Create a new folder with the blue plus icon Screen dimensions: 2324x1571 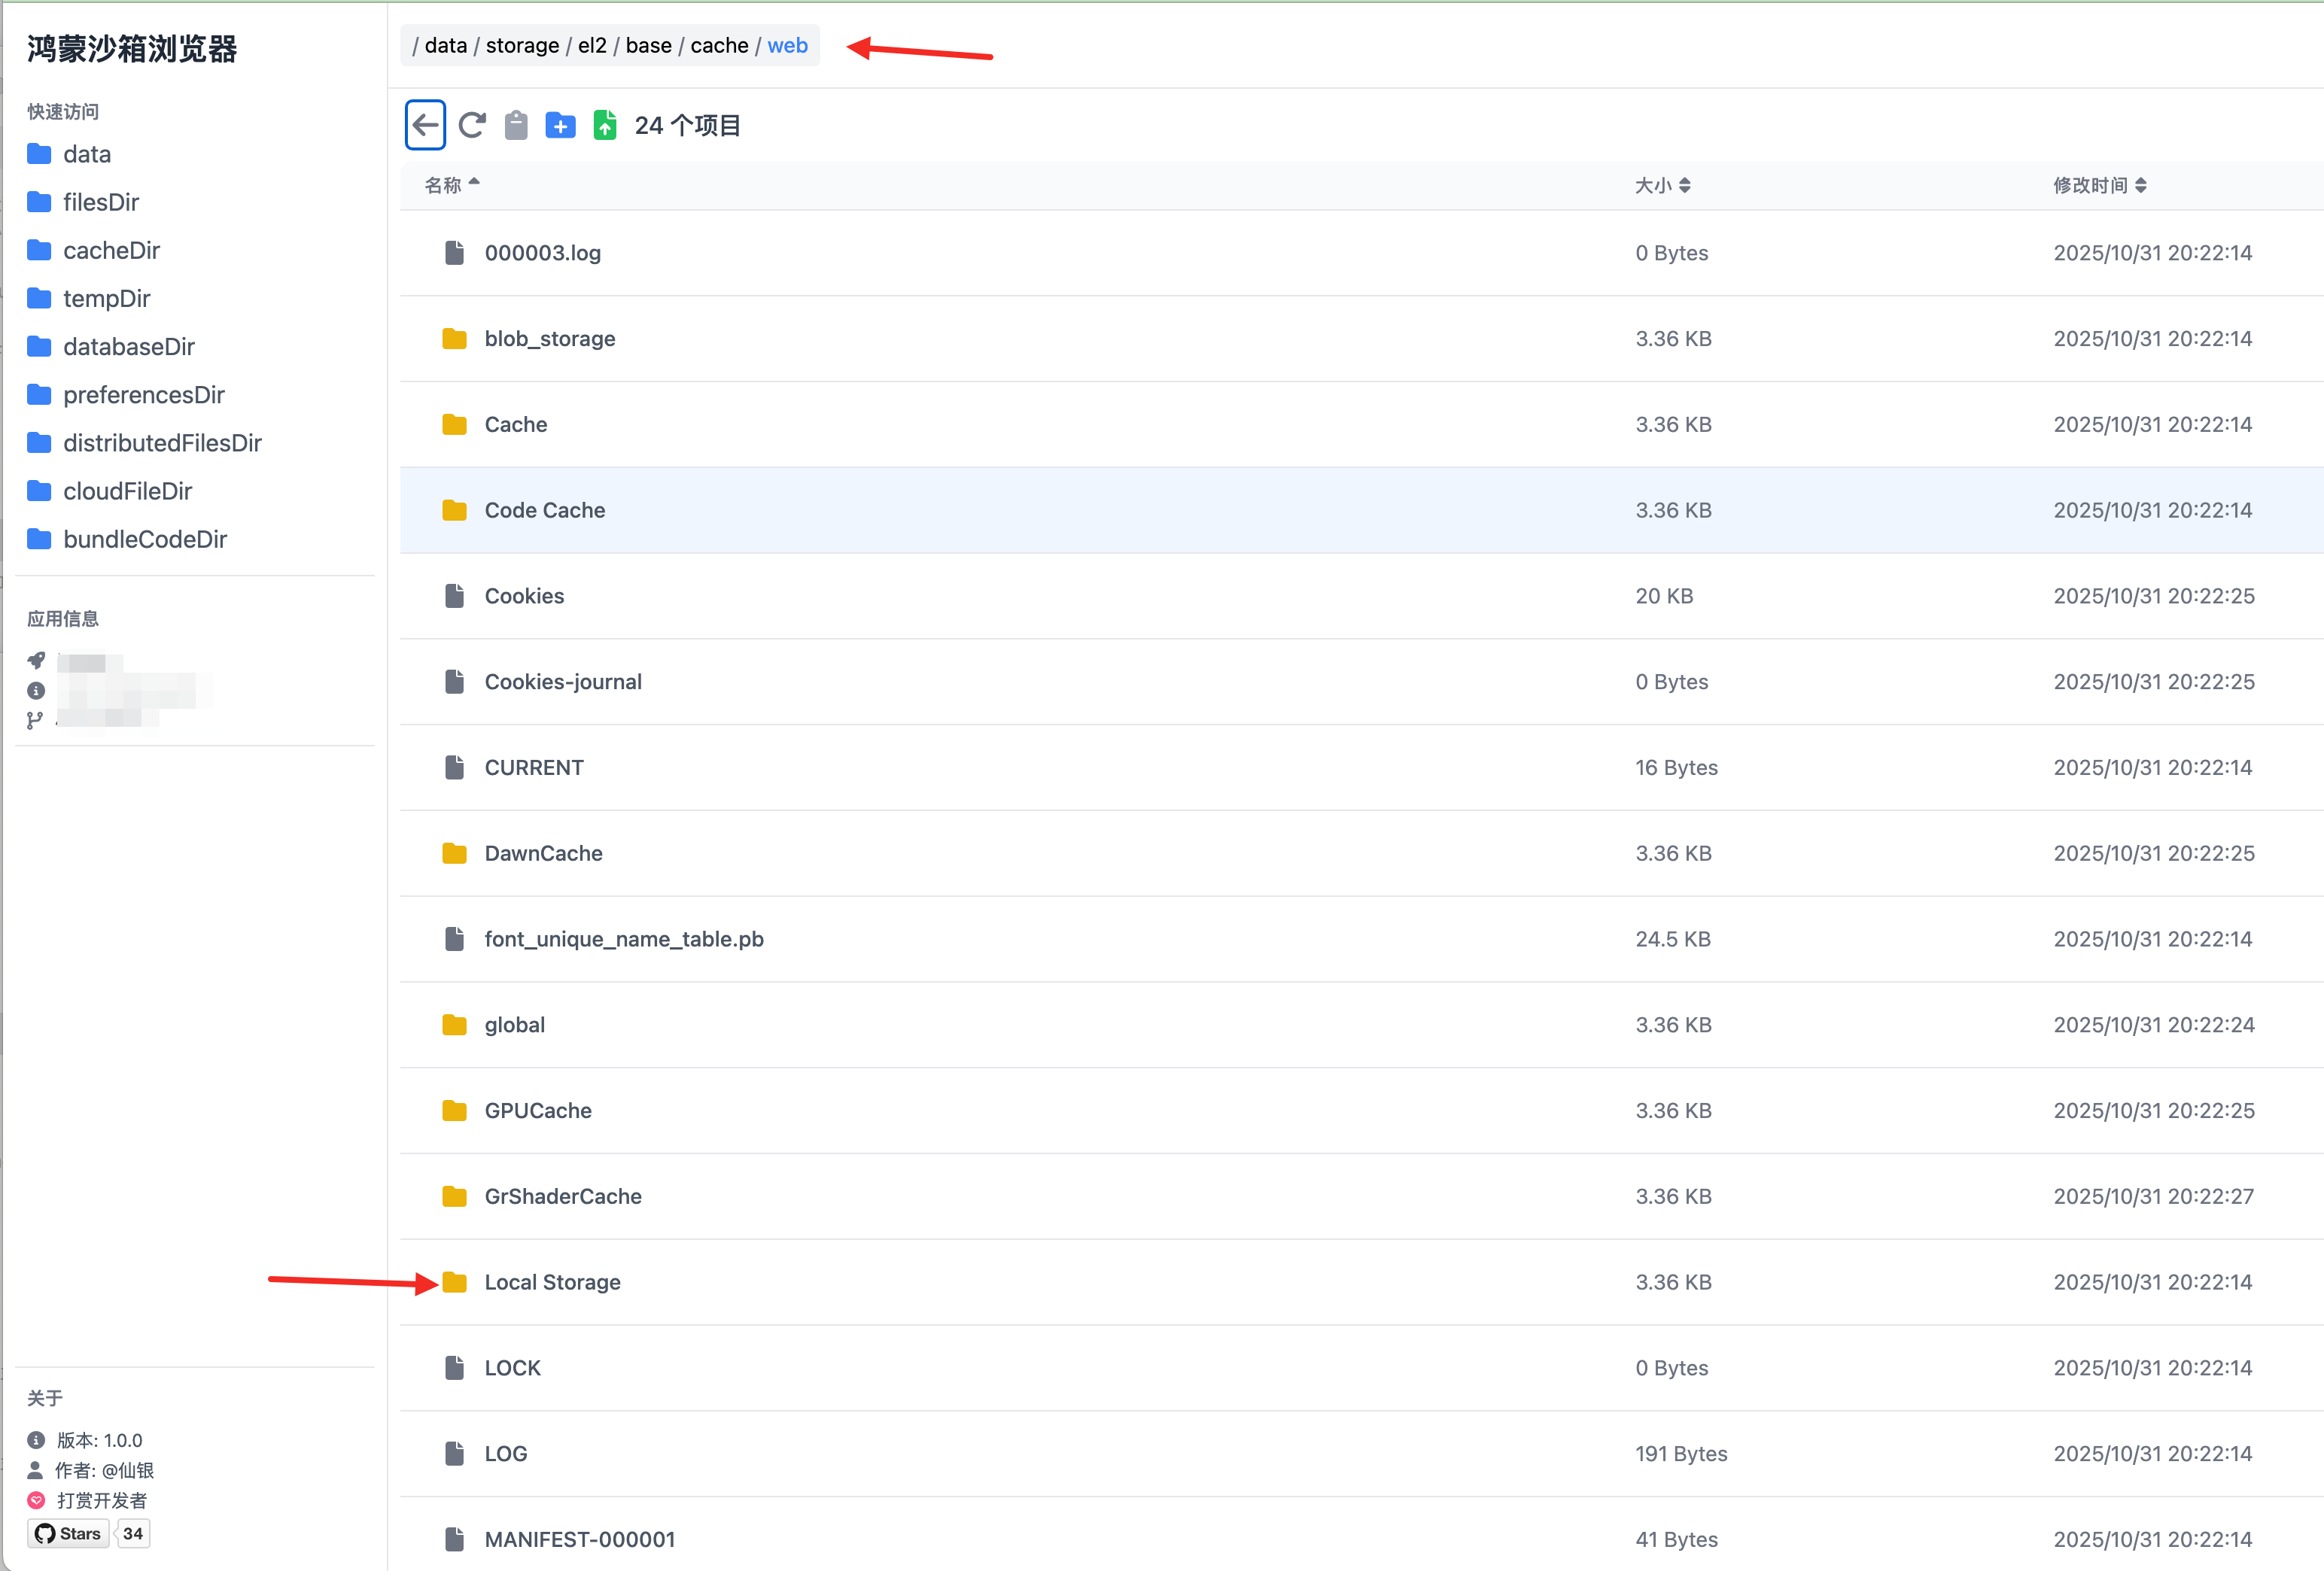[560, 125]
